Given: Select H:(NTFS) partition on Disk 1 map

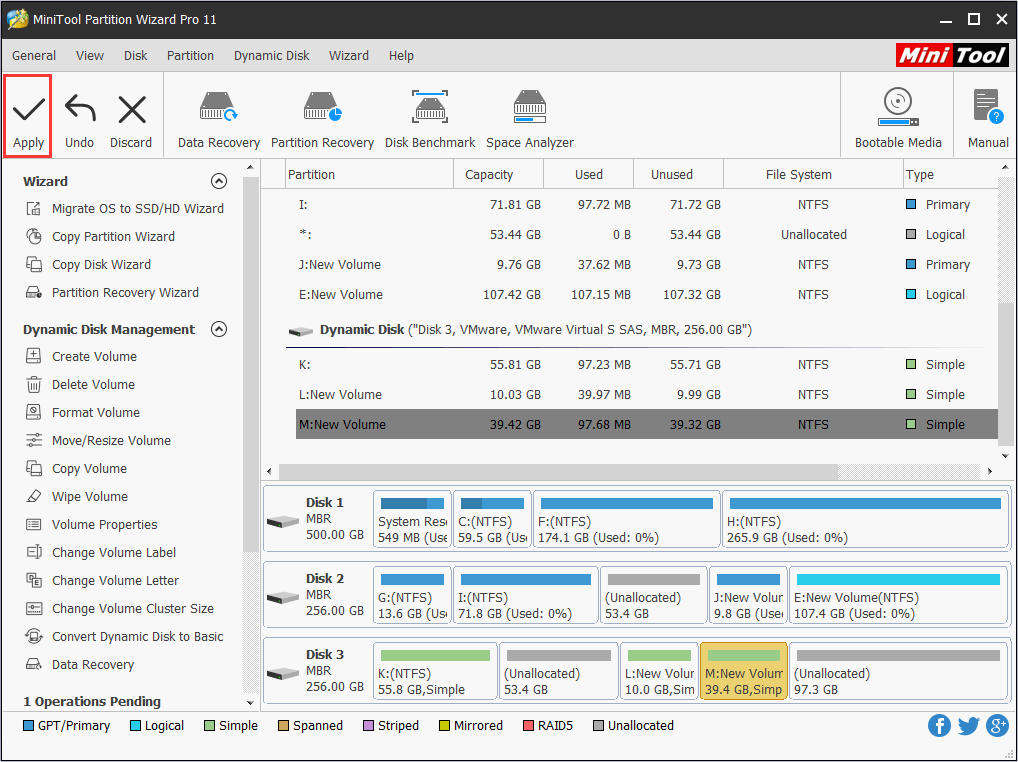Looking at the screenshot, I should [865, 520].
